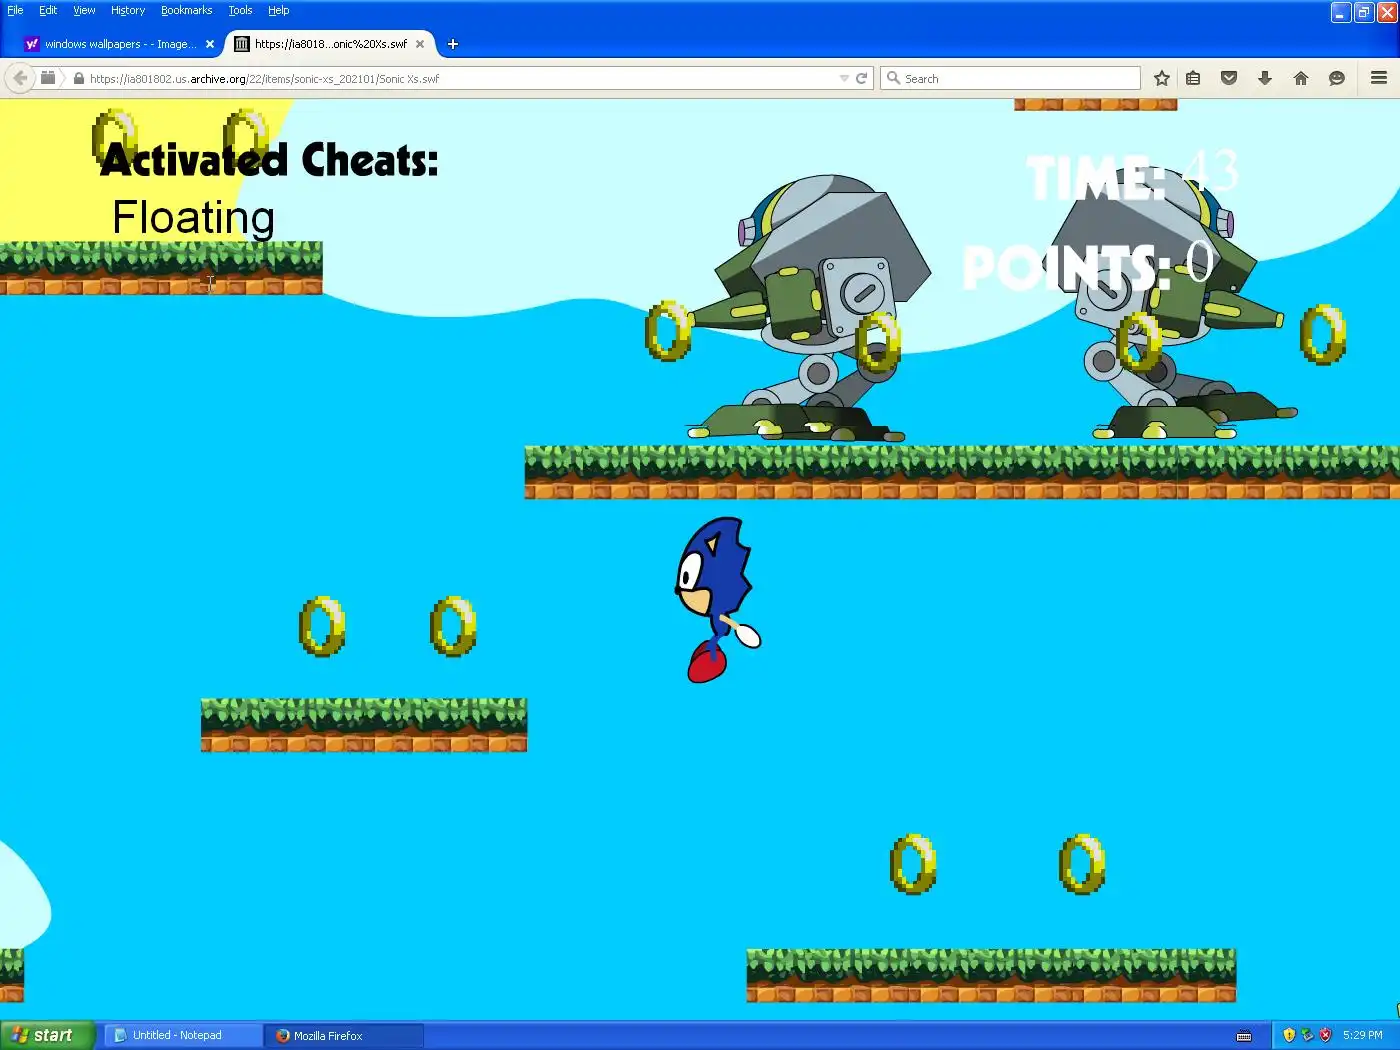The image size is (1400, 1050).
Task: Open the Edit menu
Action: point(48,10)
